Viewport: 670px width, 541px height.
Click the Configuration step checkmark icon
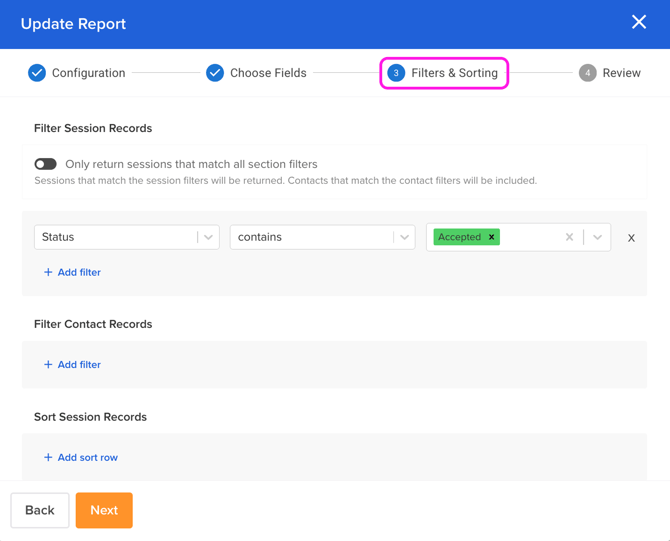point(37,73)
